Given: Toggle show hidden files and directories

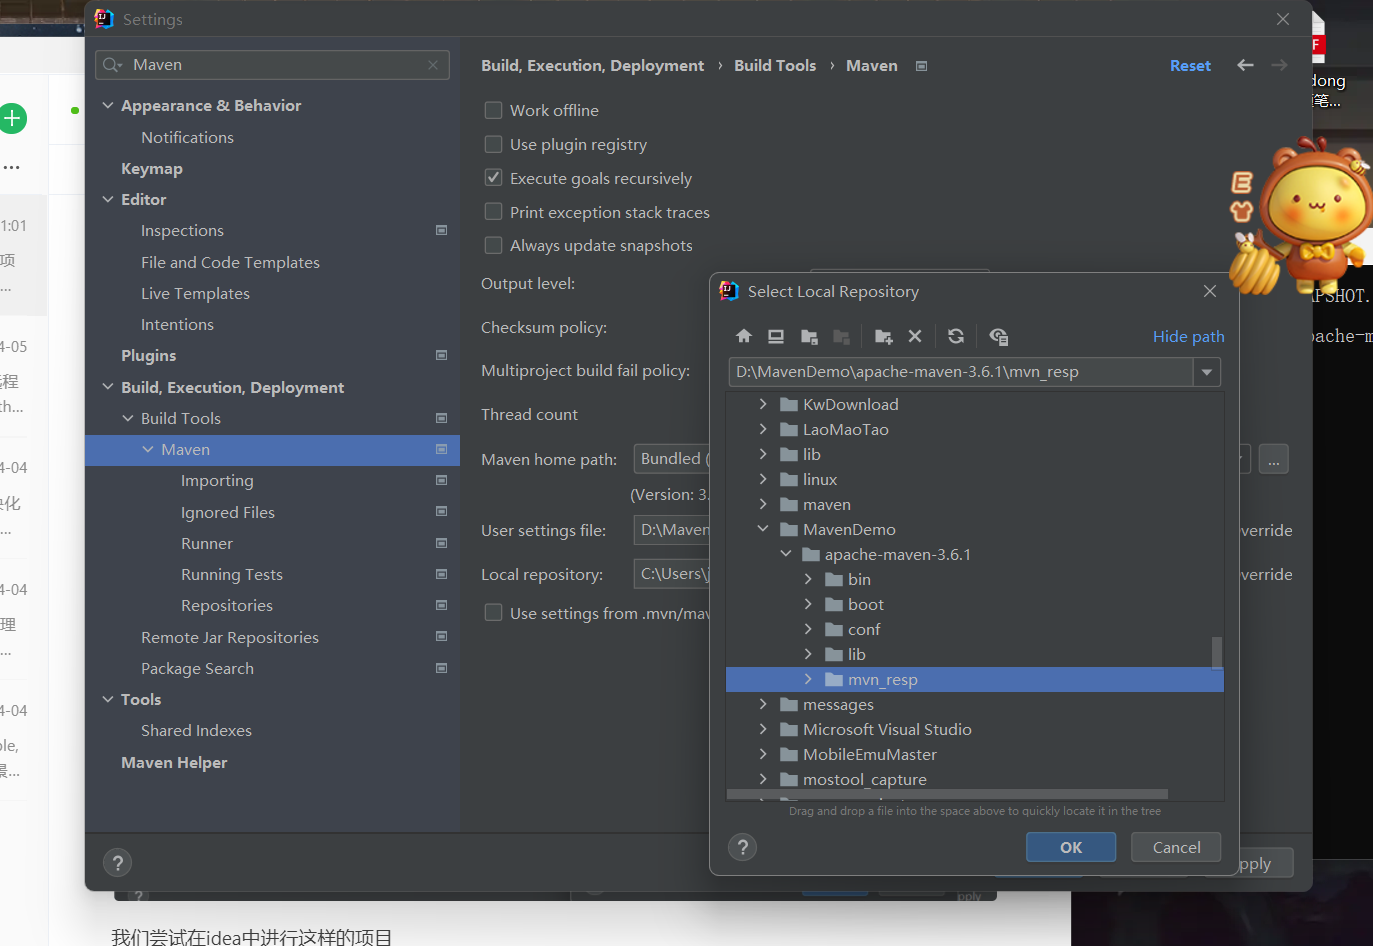Looking at the screenshot, I should [998, 336].
